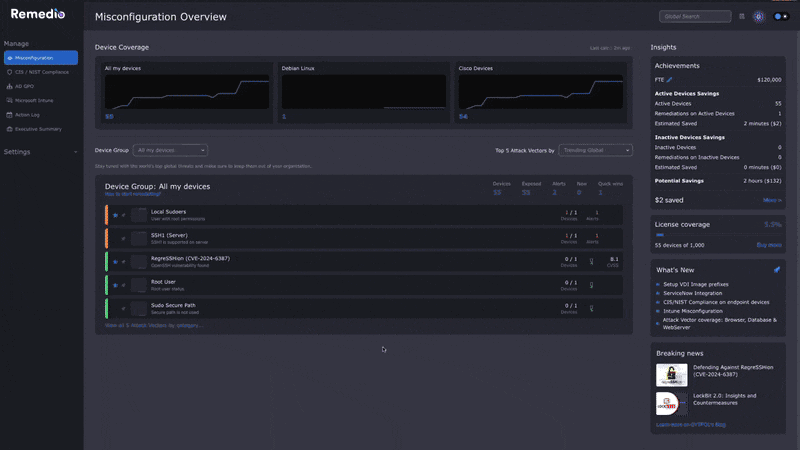Open the LockBit 2.0 article thumbnail
This screenshot has height=450, width=800.
point(671,404)
